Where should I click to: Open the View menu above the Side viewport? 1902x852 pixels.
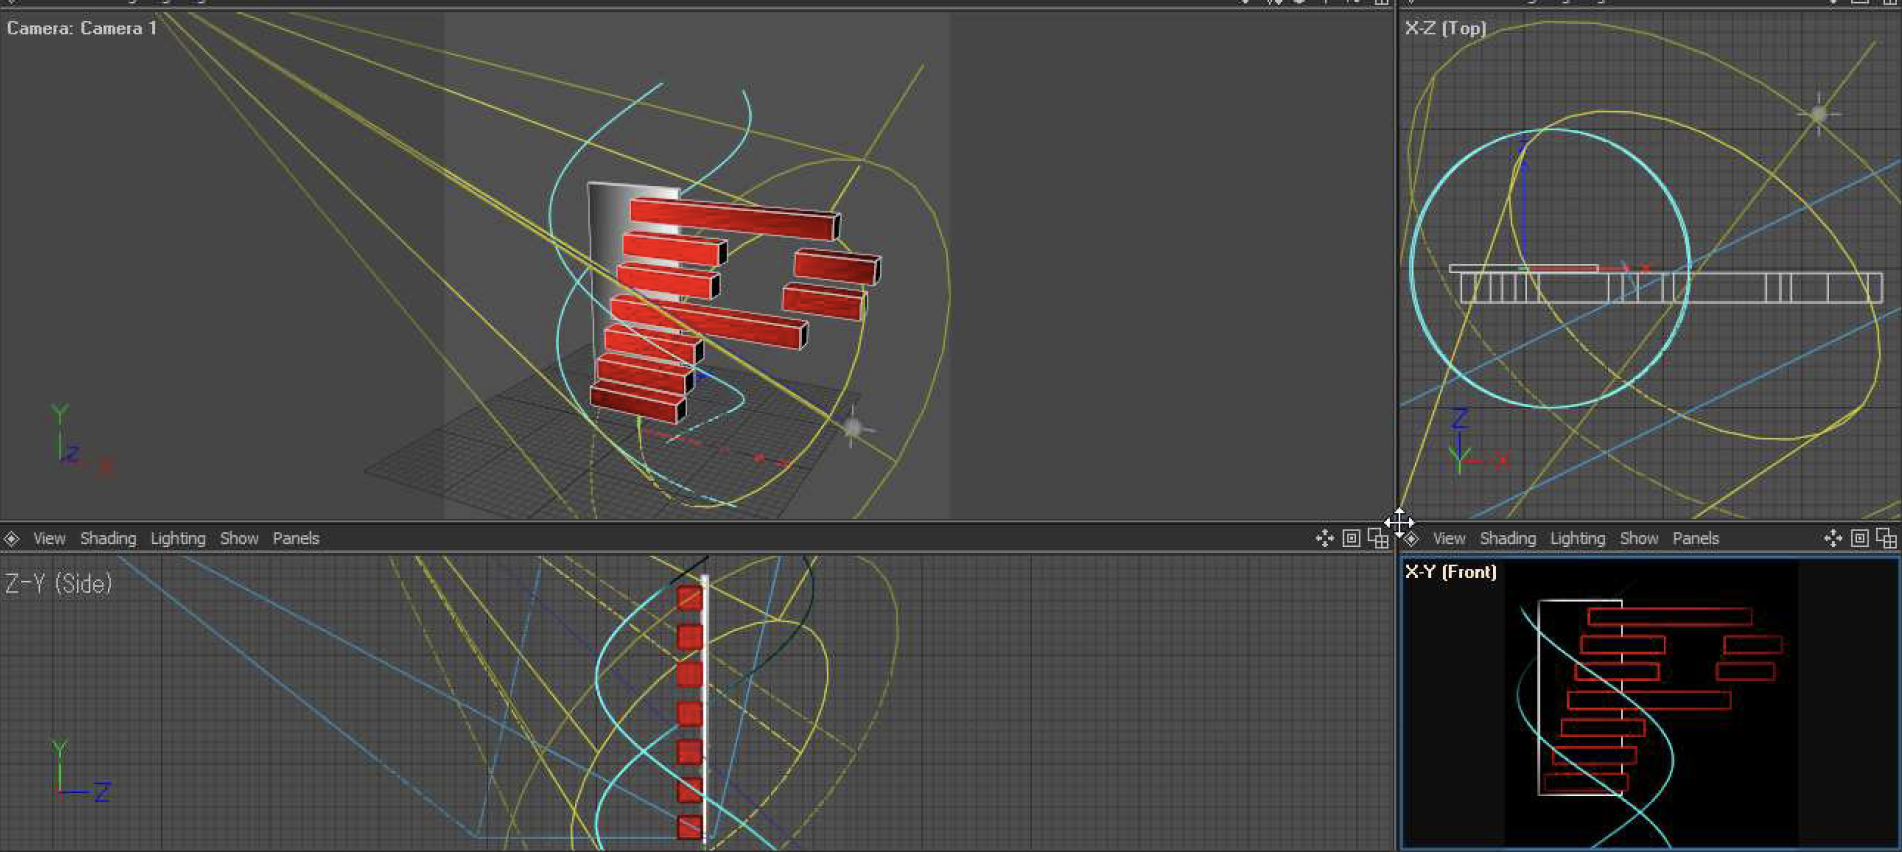click(49, 539)
